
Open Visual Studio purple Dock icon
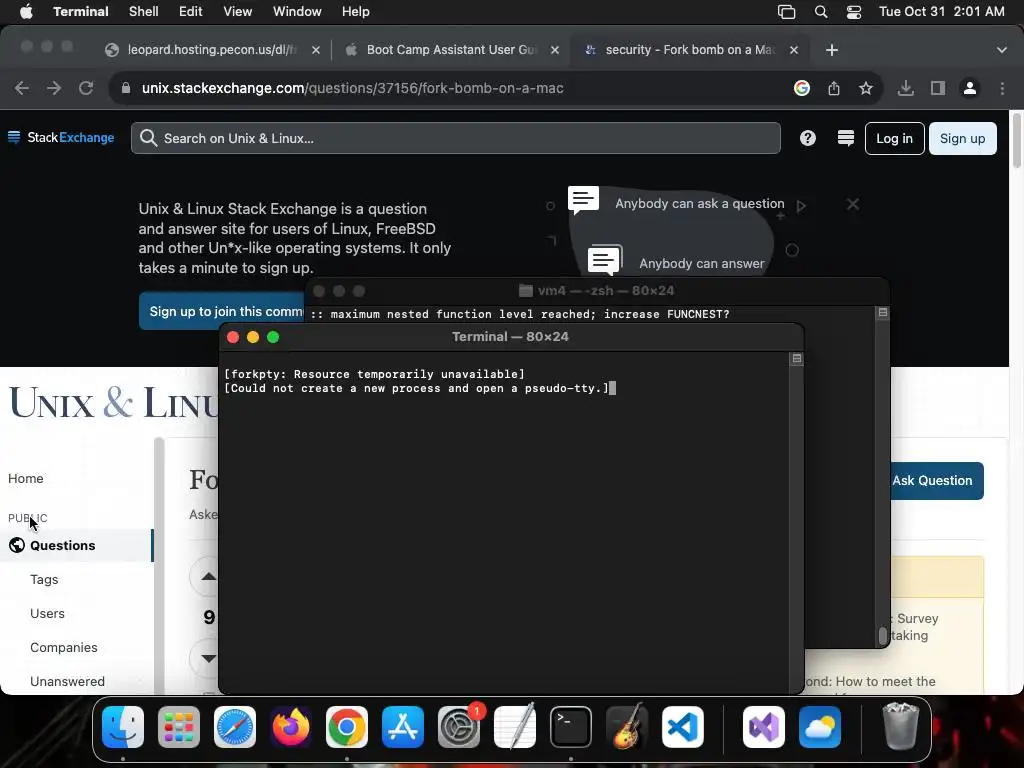click(763, 727)
